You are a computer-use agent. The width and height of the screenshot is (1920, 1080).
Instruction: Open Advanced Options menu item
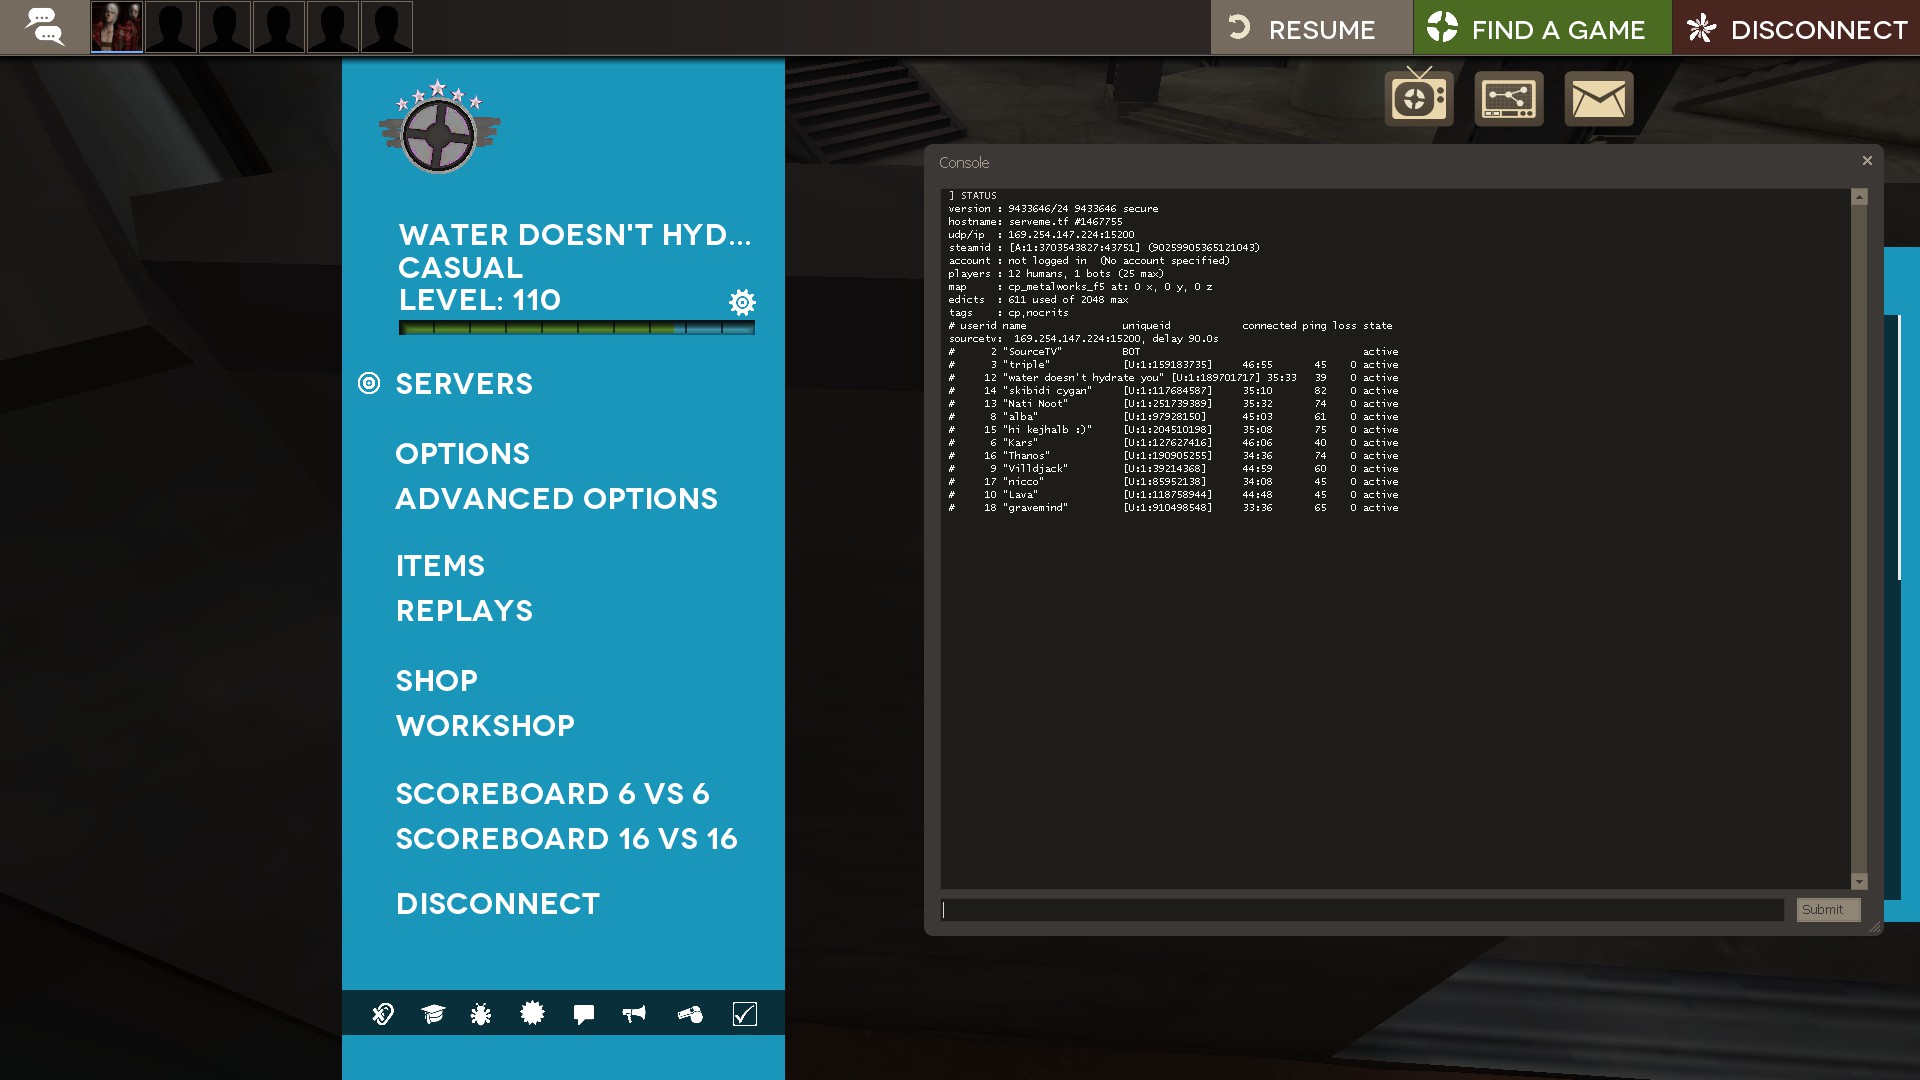coord(556,499)
